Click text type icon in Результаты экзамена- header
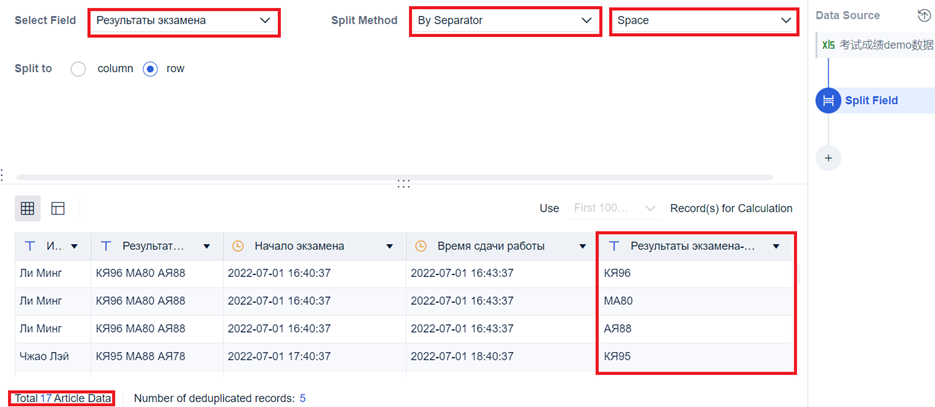 click(x=614, y=246)
